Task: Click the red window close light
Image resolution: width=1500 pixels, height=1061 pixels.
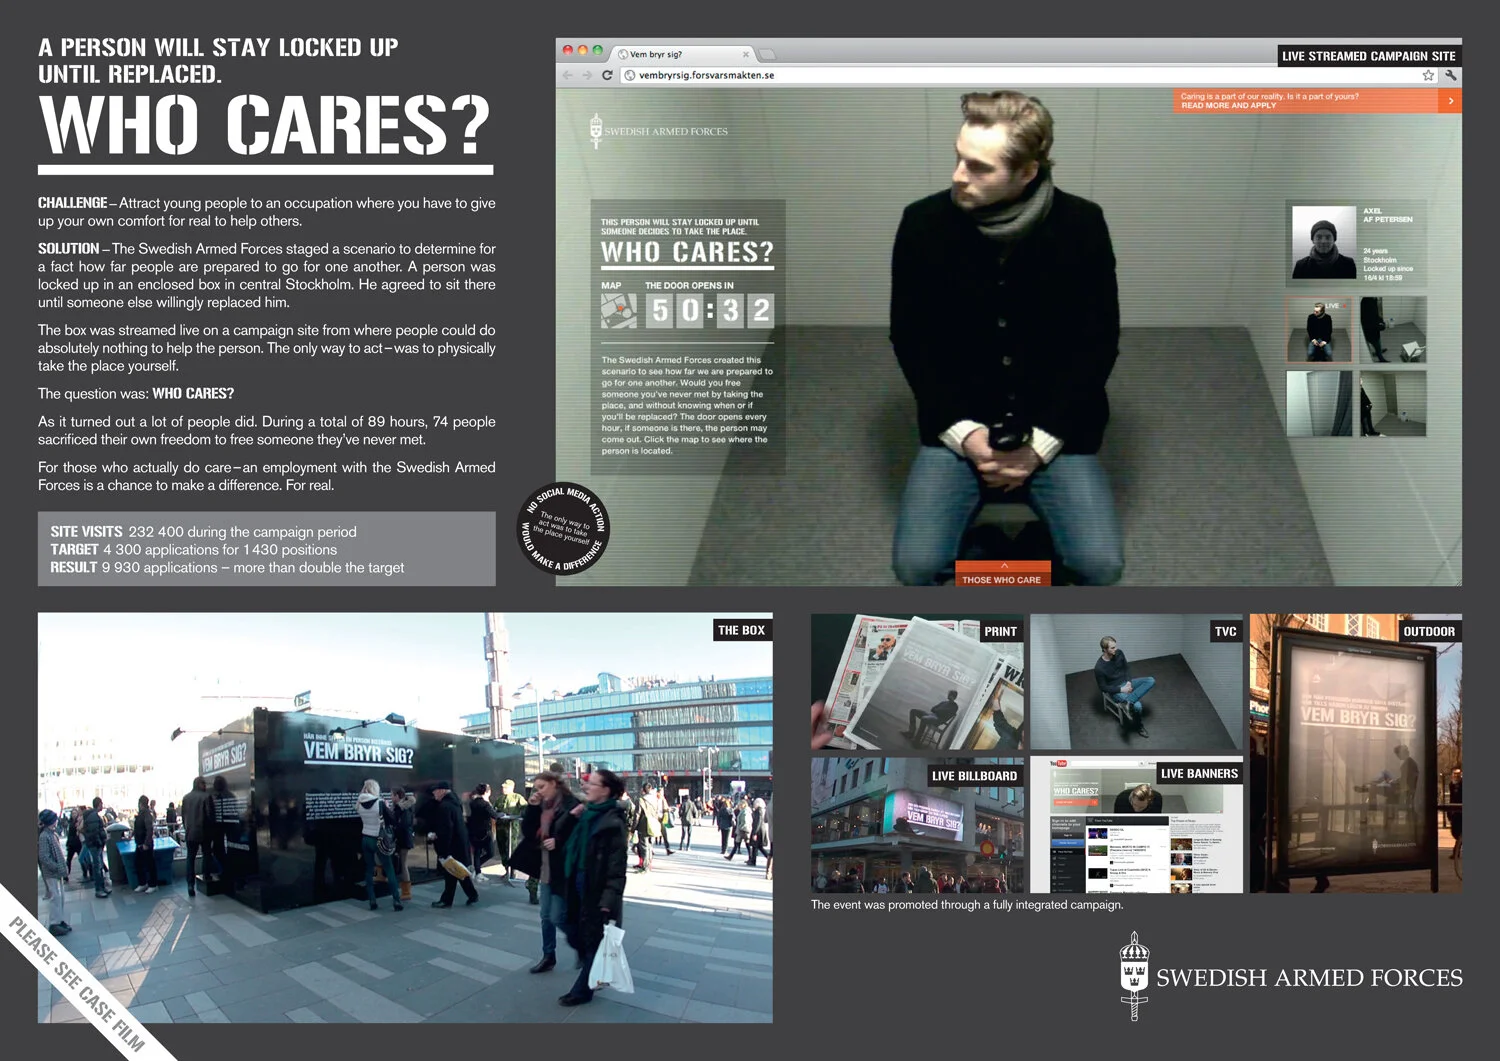Action: (568, 50)
